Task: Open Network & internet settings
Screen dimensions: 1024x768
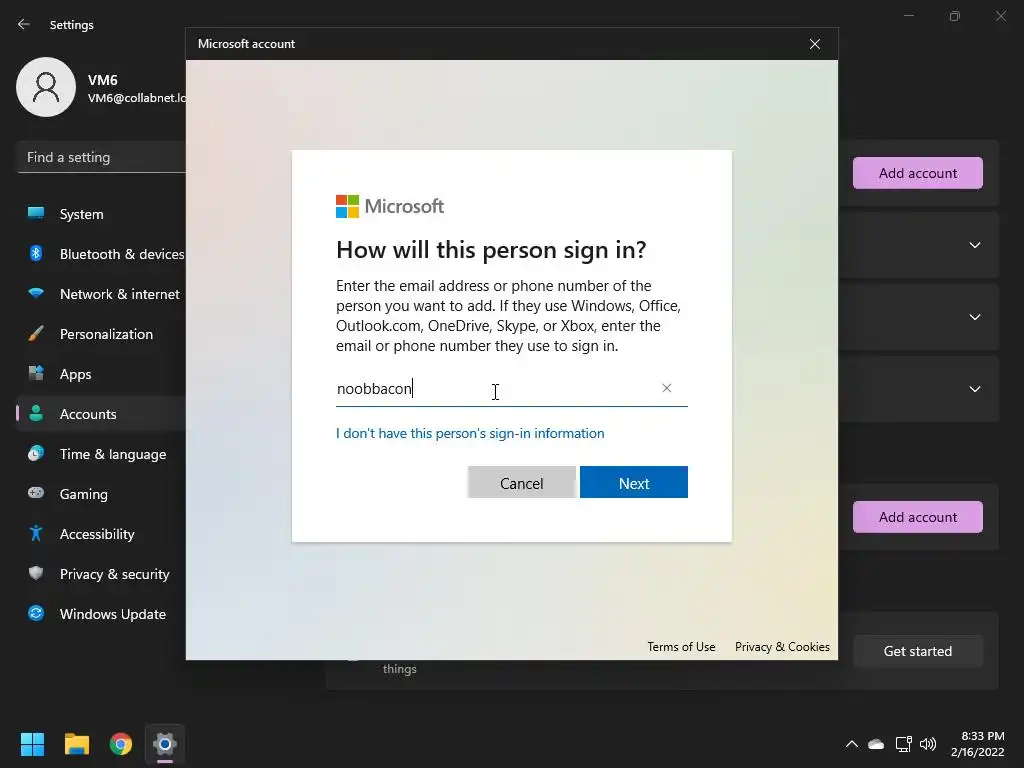Action: [101, 294]
